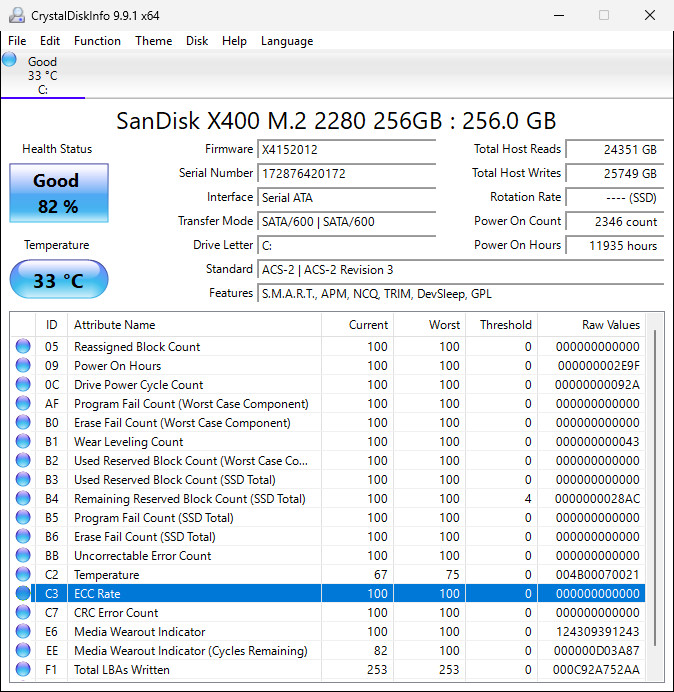Click status orb for B5 Program Fail Count
The height and width of the screenshot is (692, 674).
point(23,517)
